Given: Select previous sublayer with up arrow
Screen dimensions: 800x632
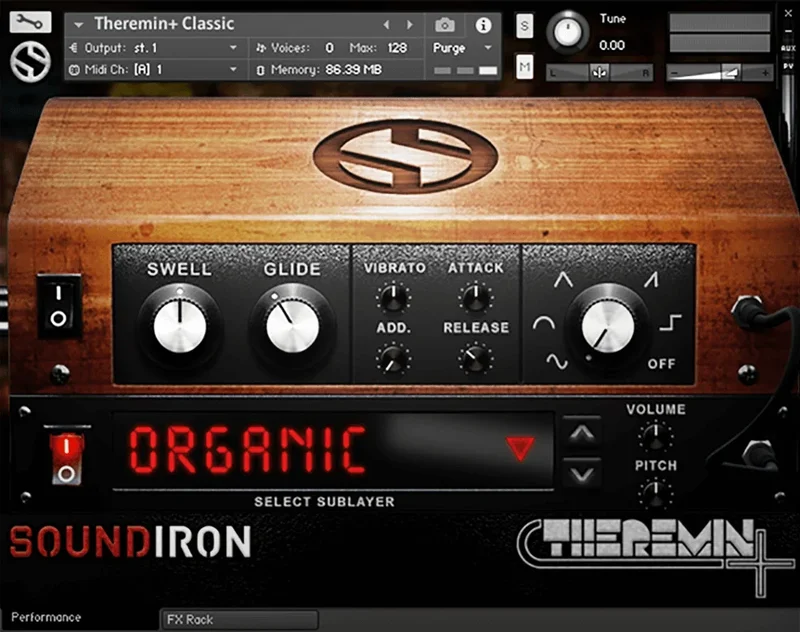Looking at the screenshot, I should [x=582, y=435].
